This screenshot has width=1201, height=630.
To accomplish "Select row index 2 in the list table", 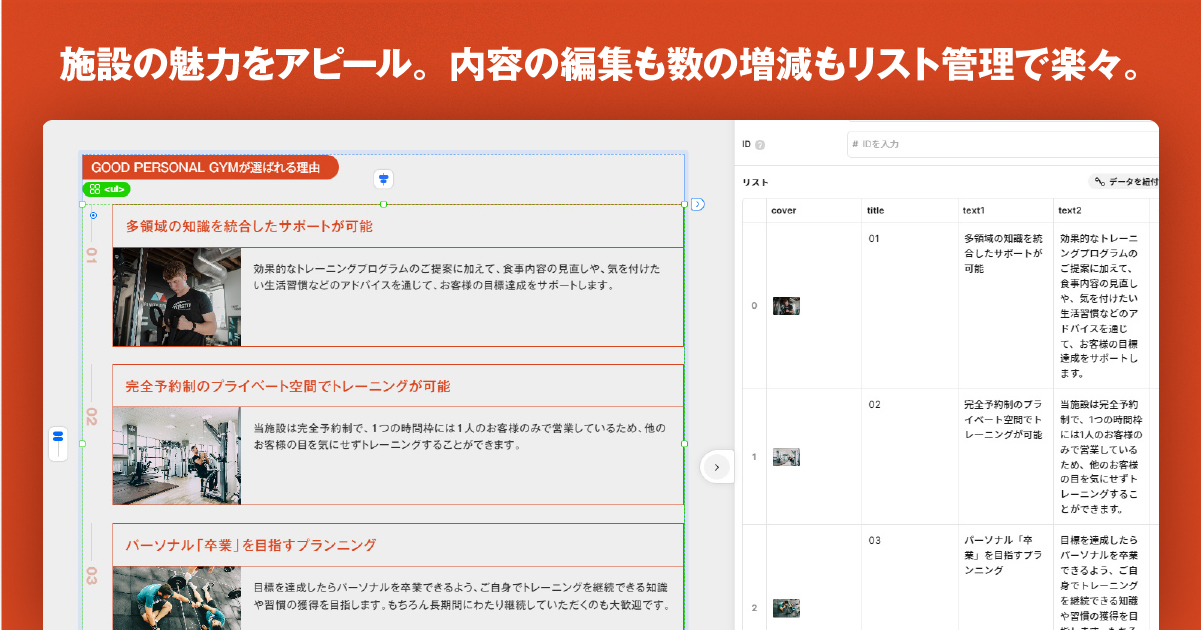I will pos(754,608).
